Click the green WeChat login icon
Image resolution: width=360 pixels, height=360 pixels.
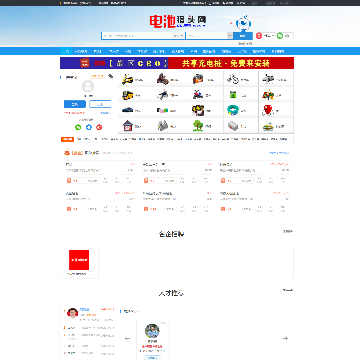78,127
